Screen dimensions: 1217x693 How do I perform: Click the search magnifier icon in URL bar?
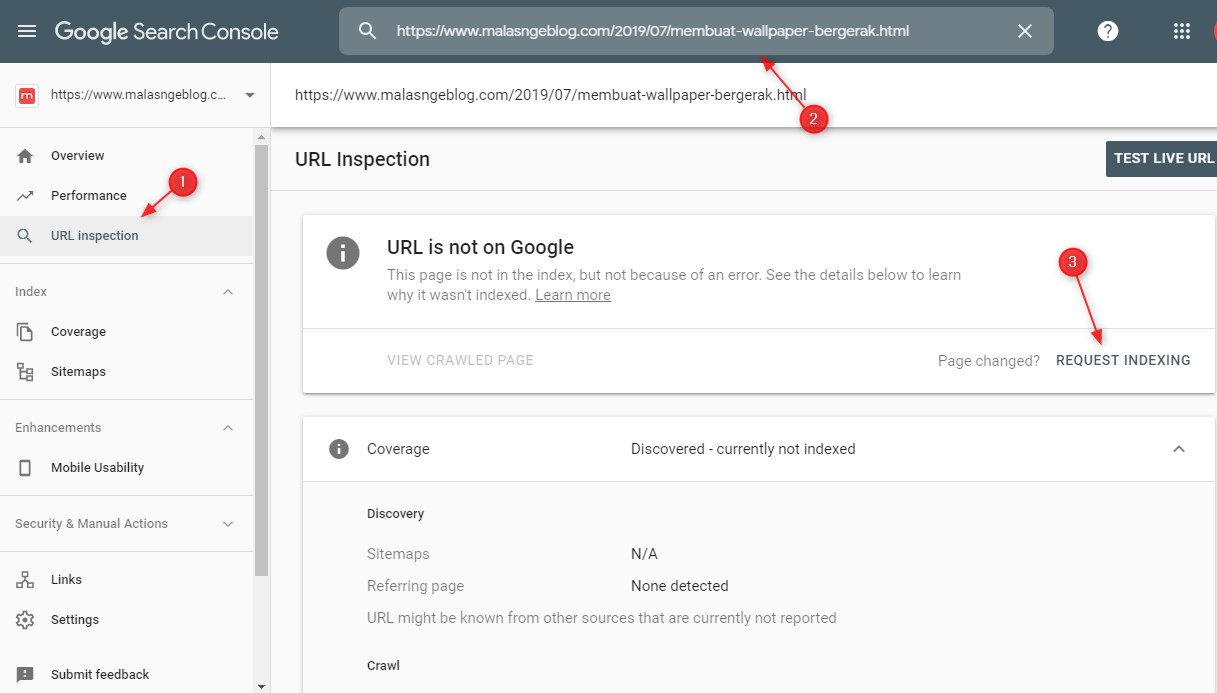pos(367,31)
